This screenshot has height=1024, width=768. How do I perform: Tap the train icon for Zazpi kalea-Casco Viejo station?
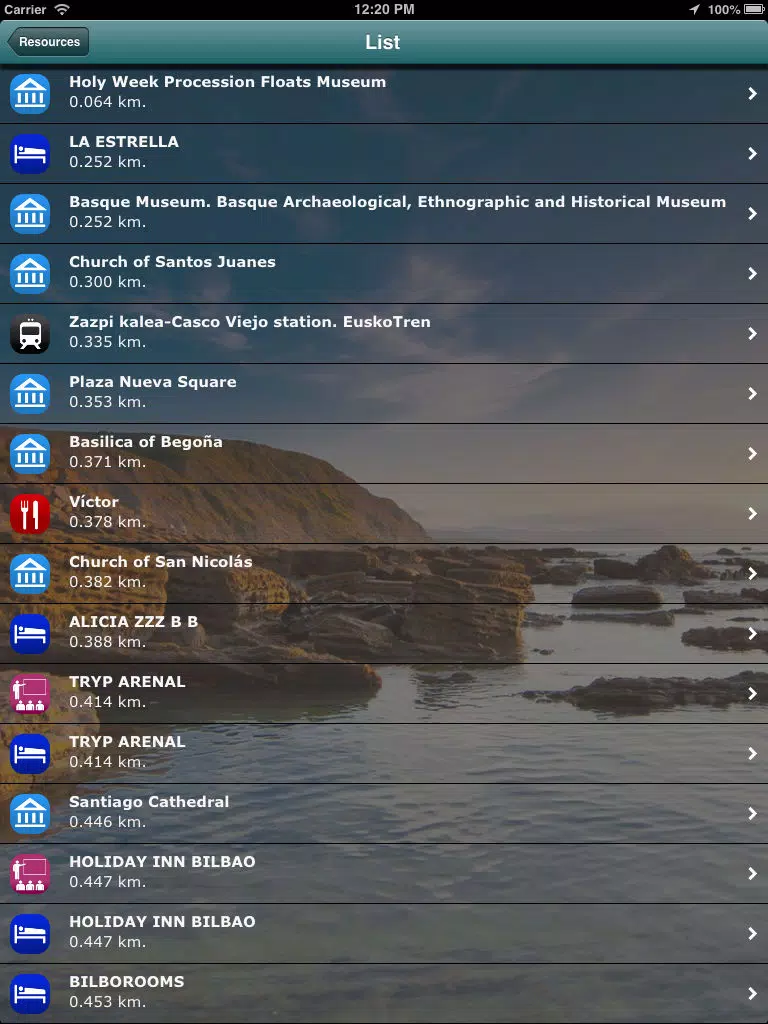coord(30,334)
